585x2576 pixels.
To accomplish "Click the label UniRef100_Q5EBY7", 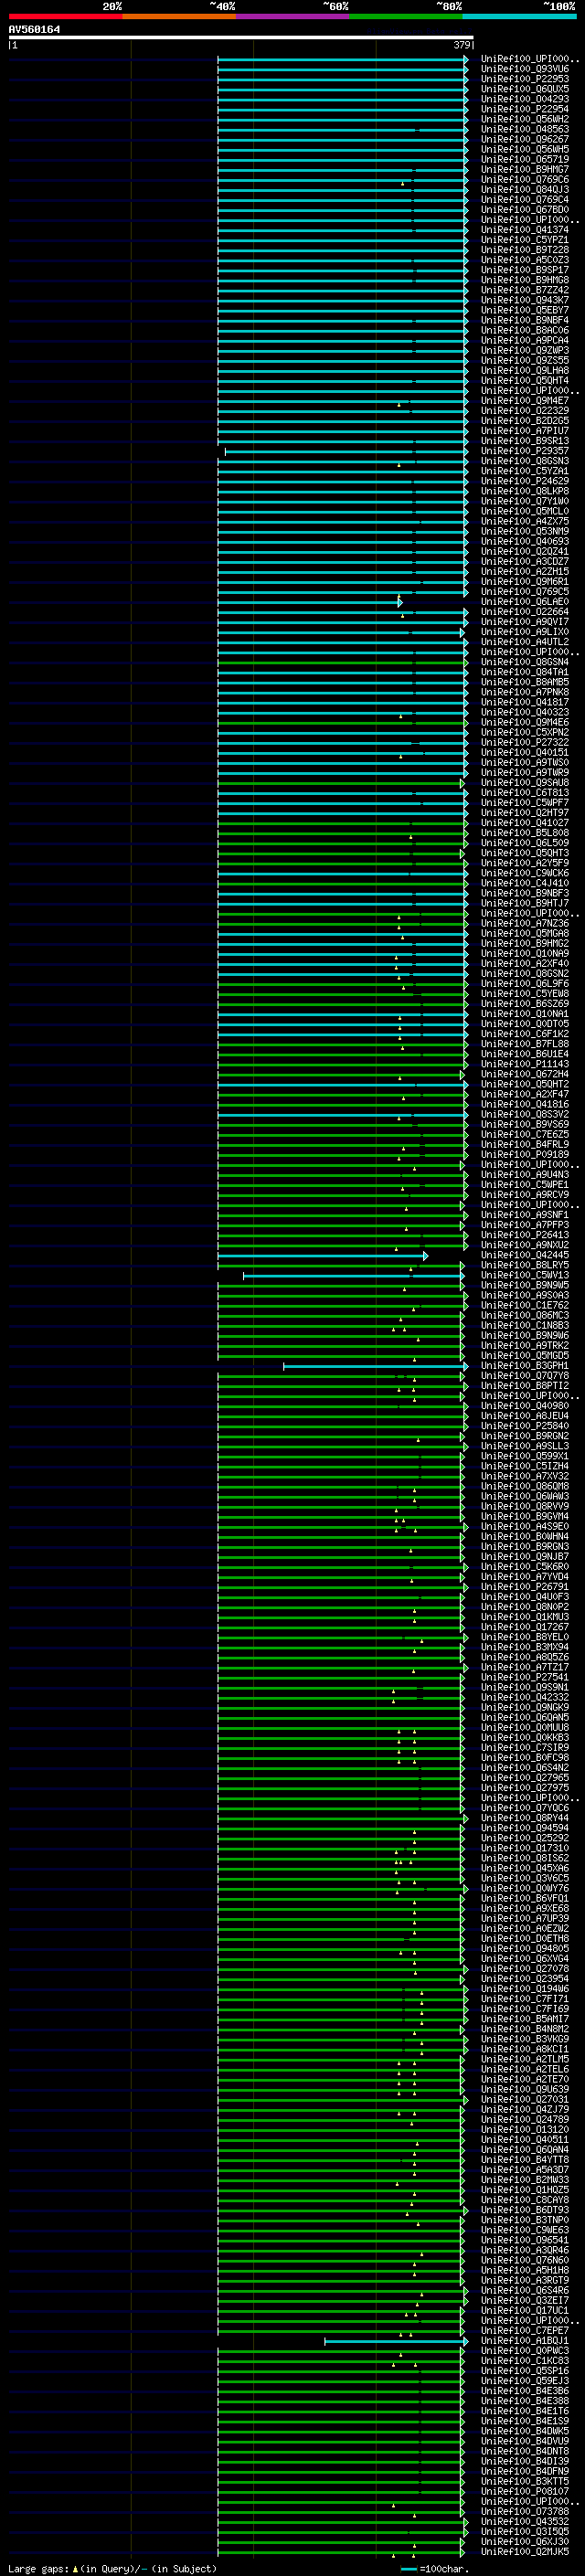I will click(524, 310).
